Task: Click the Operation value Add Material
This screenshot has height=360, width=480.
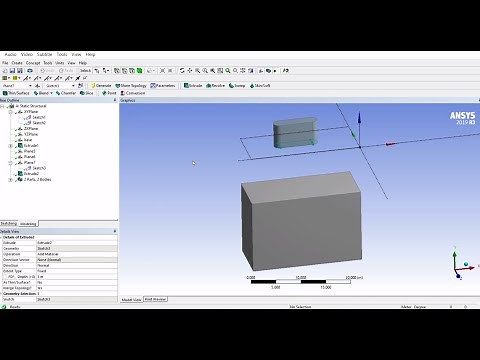Action: click(x=77, y=254)
